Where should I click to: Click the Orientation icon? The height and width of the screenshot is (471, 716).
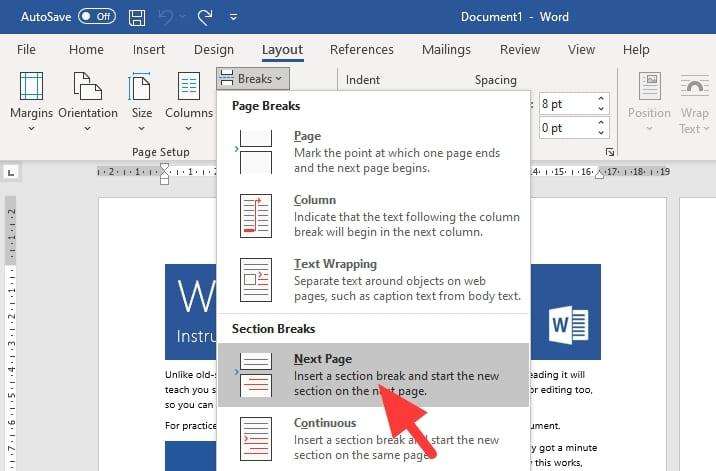click(88, 86)
